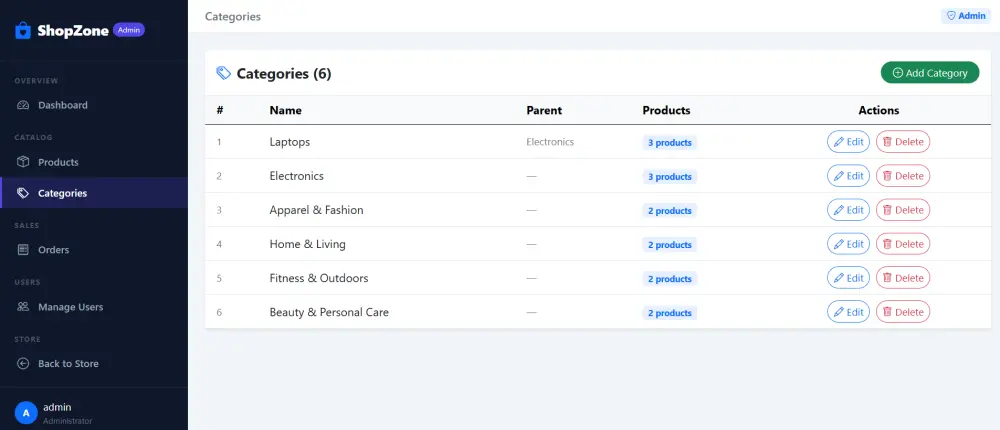This screenshot has height=430, width=1000.
Task: Add a new category with the green button
Action: (930, 73)
